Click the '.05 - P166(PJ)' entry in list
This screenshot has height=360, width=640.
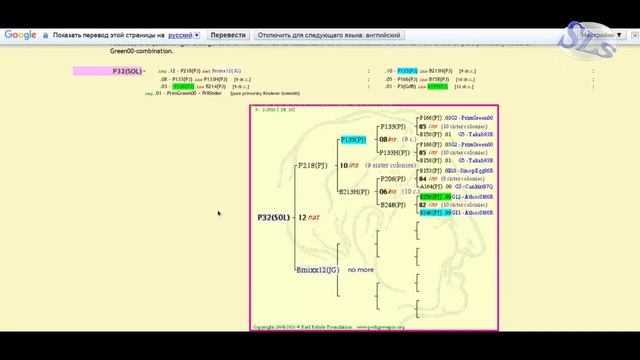click(x=401, y=79)
